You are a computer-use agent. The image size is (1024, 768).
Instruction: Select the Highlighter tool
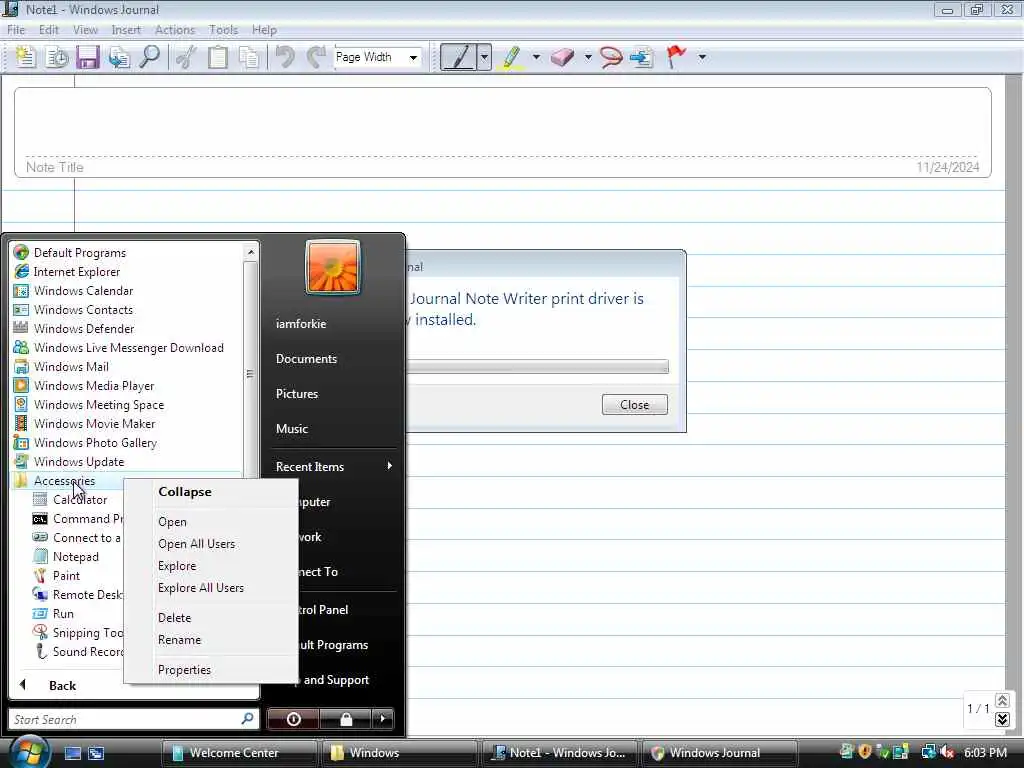511,57
